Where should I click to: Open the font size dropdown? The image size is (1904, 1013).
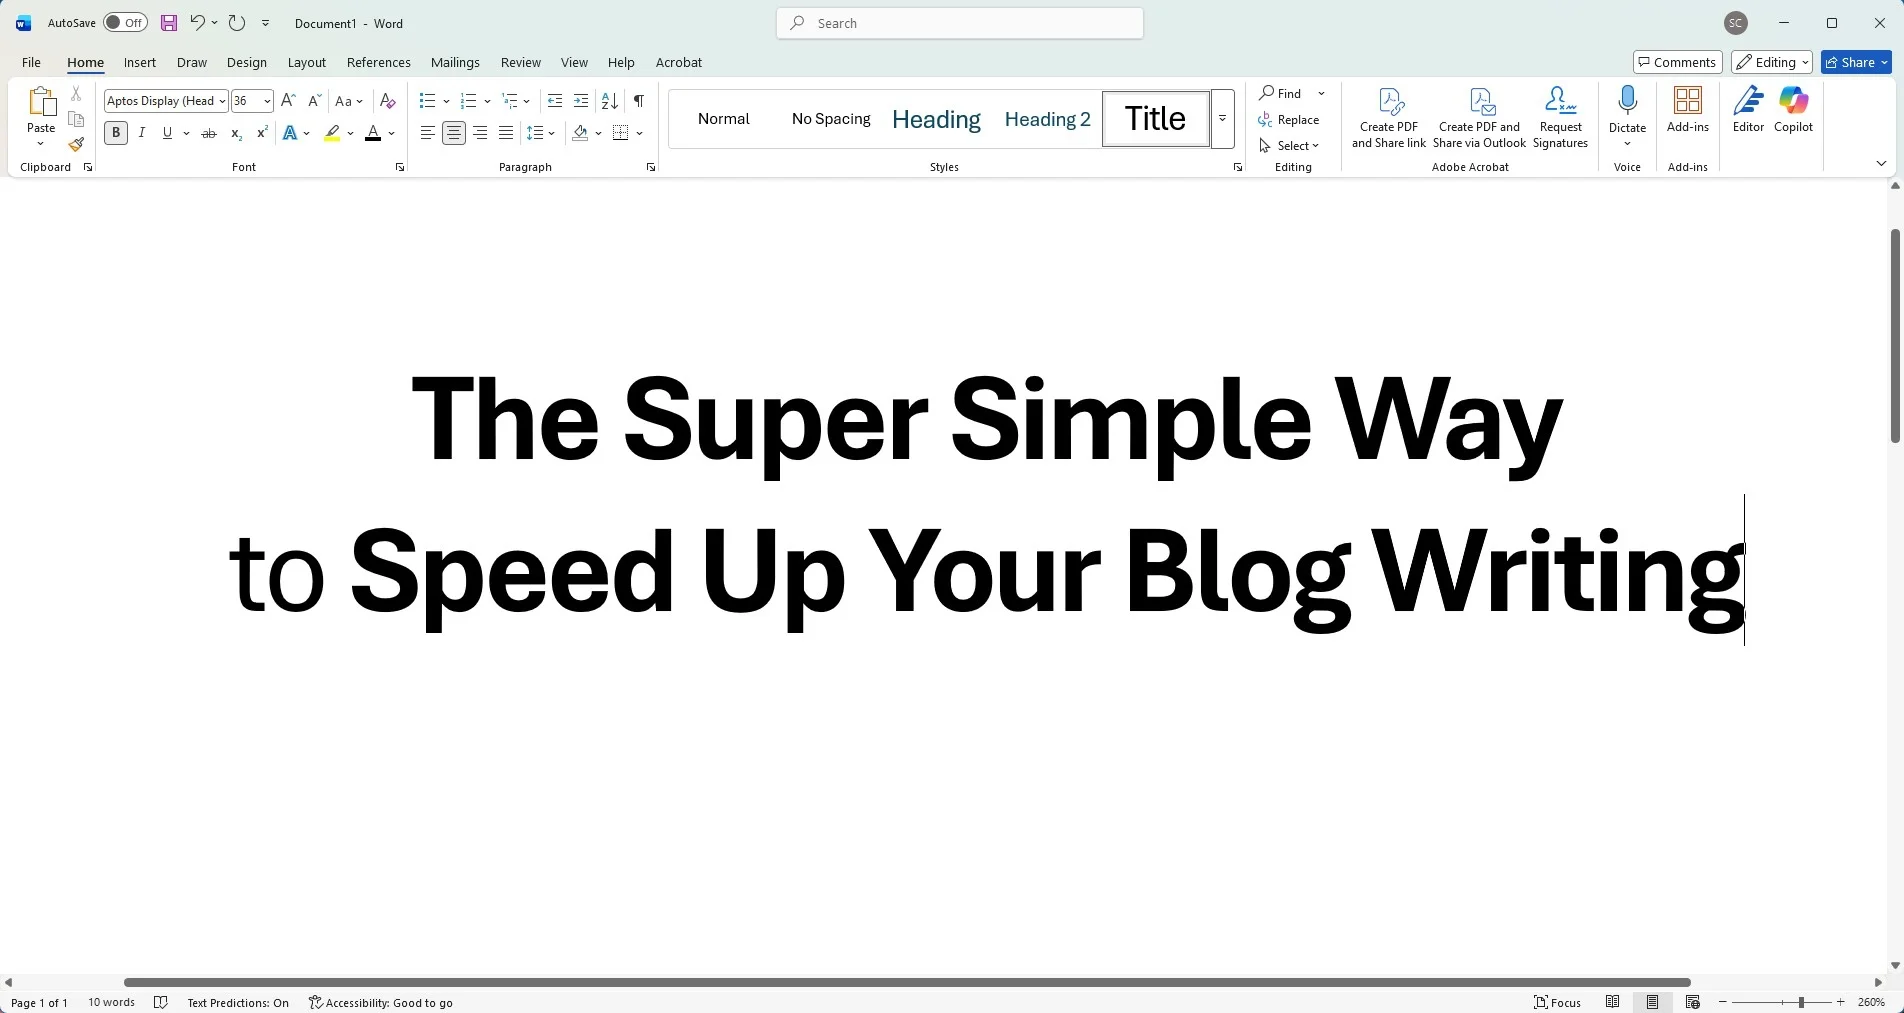(x=266, y=100)
